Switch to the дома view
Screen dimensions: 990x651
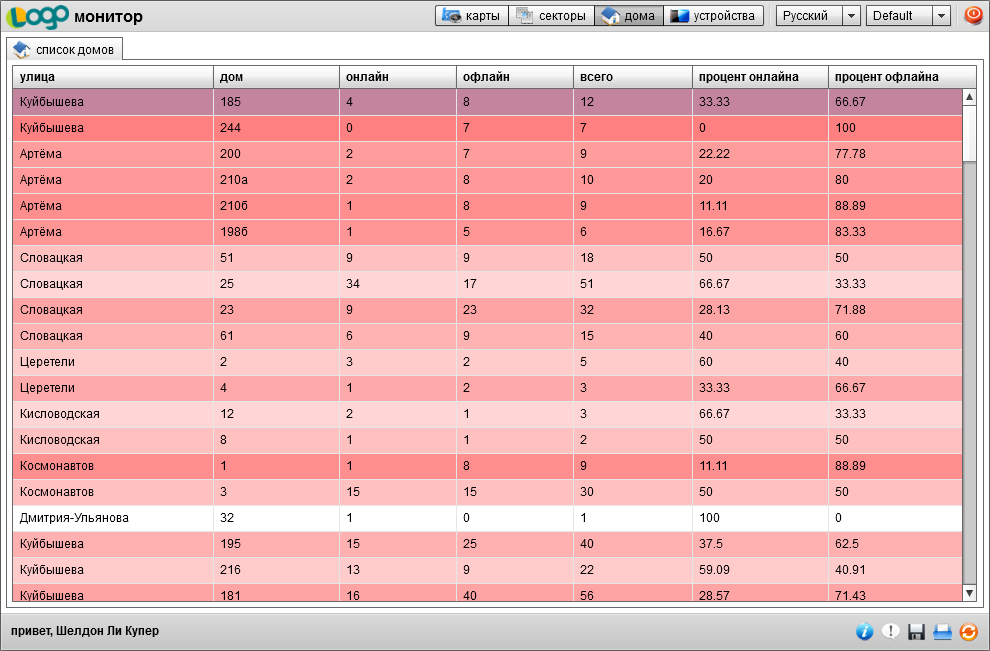[x=628, y=16]
